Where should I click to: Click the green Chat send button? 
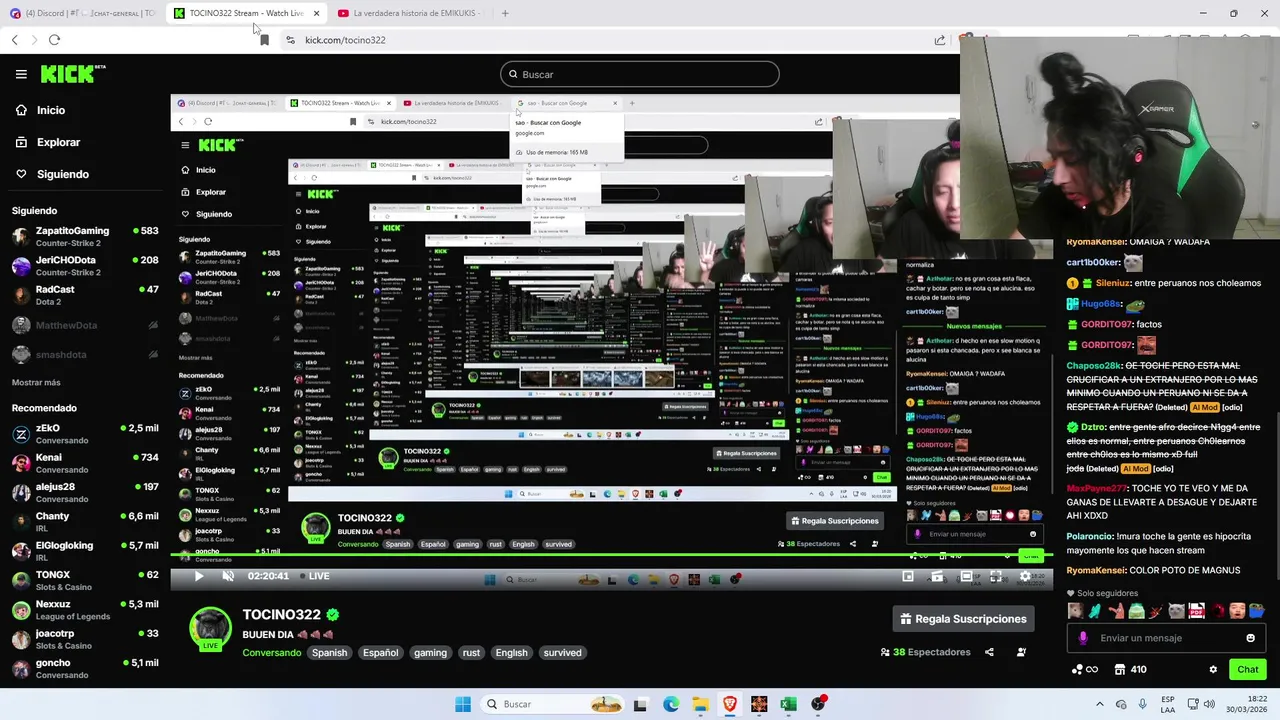point(1248,670)
